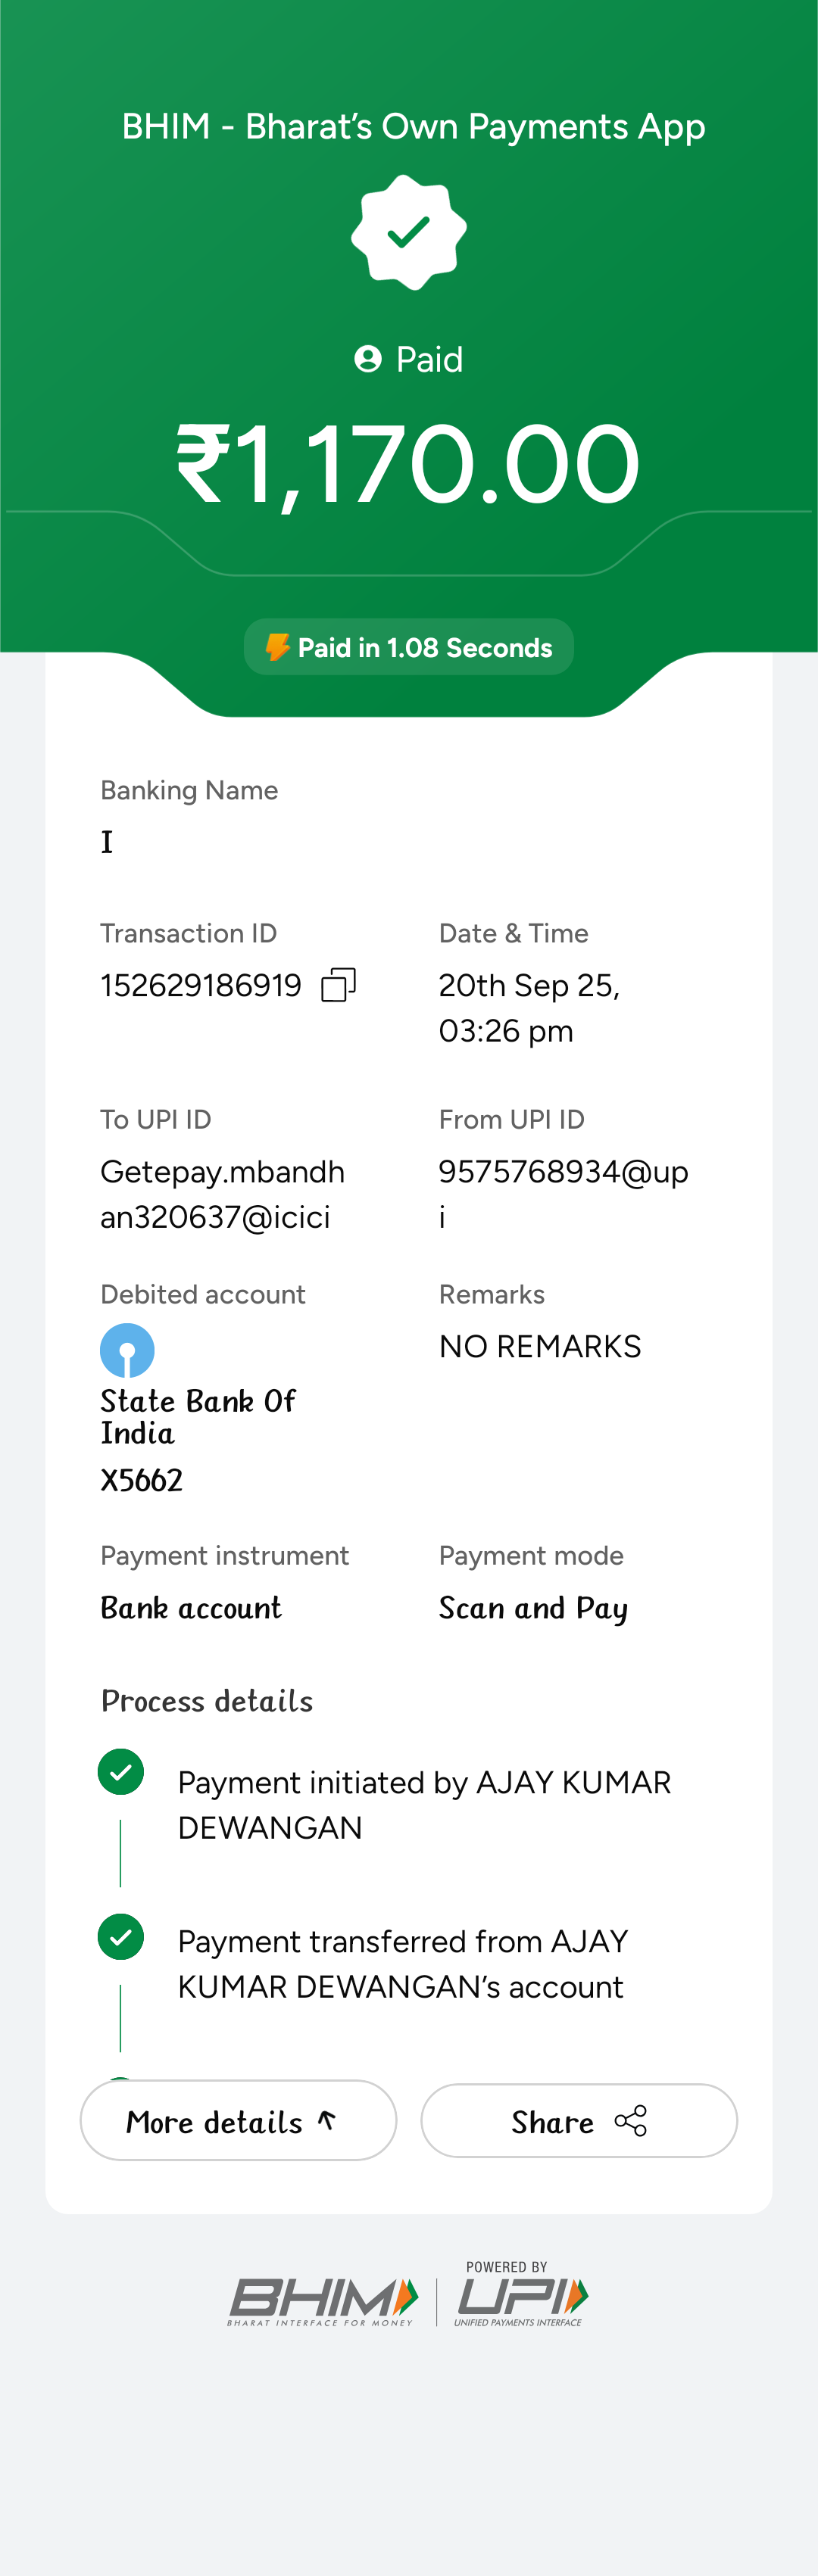Click the profile icon beside Paid
This screenshot has width=818, height=2576.
(368, 359)
